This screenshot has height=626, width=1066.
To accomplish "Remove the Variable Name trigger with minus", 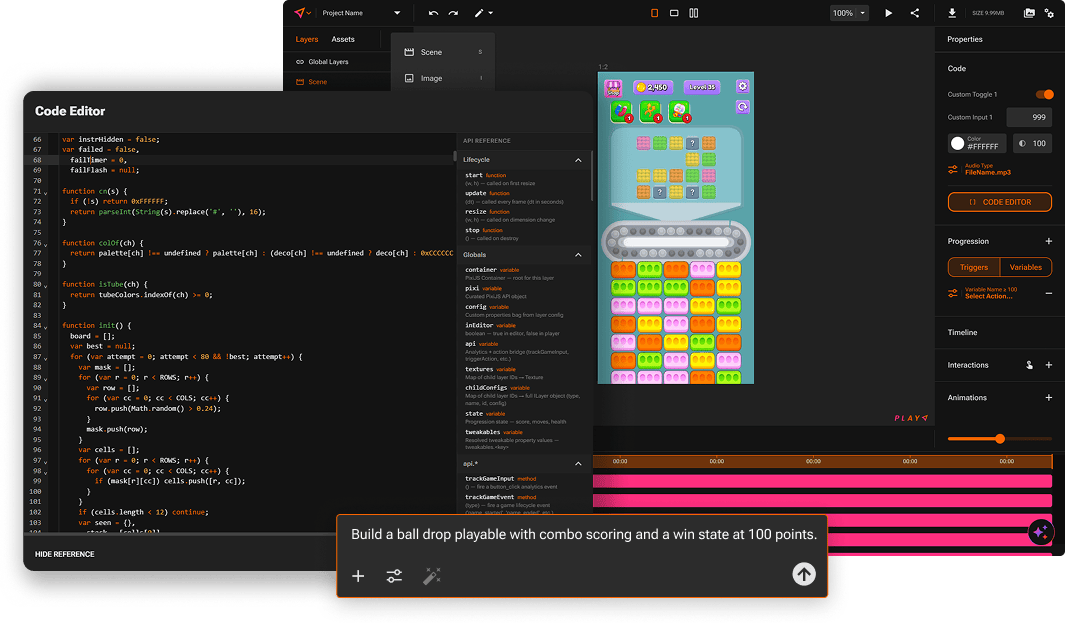I will [1048, 293].
